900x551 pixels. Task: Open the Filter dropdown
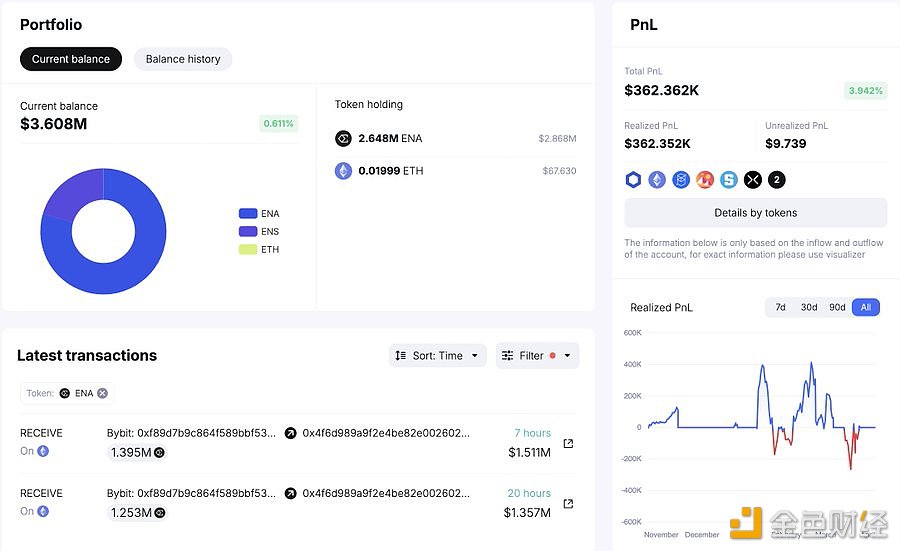pyautogui.click(x=537, y=355)
